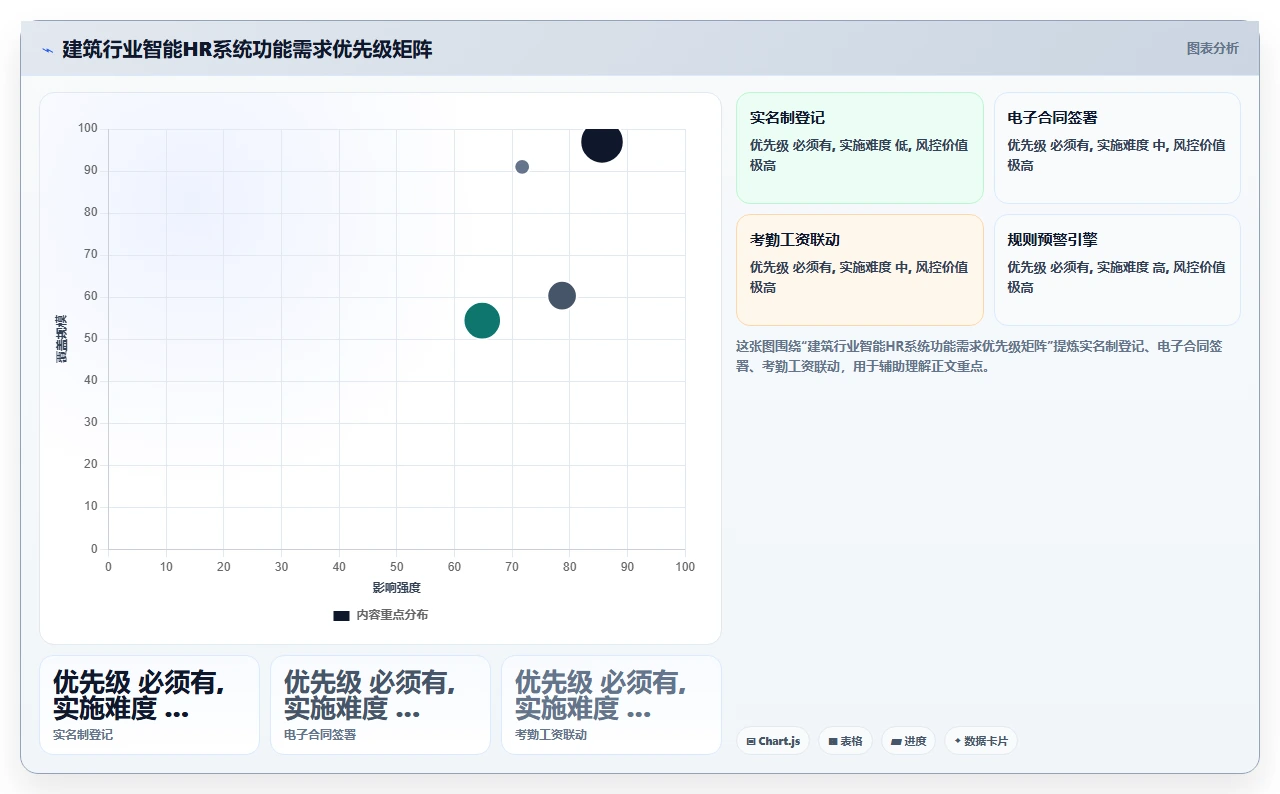Click the 进度 chip icon
Screen dimensions: 1280x794
click(896, 742)
